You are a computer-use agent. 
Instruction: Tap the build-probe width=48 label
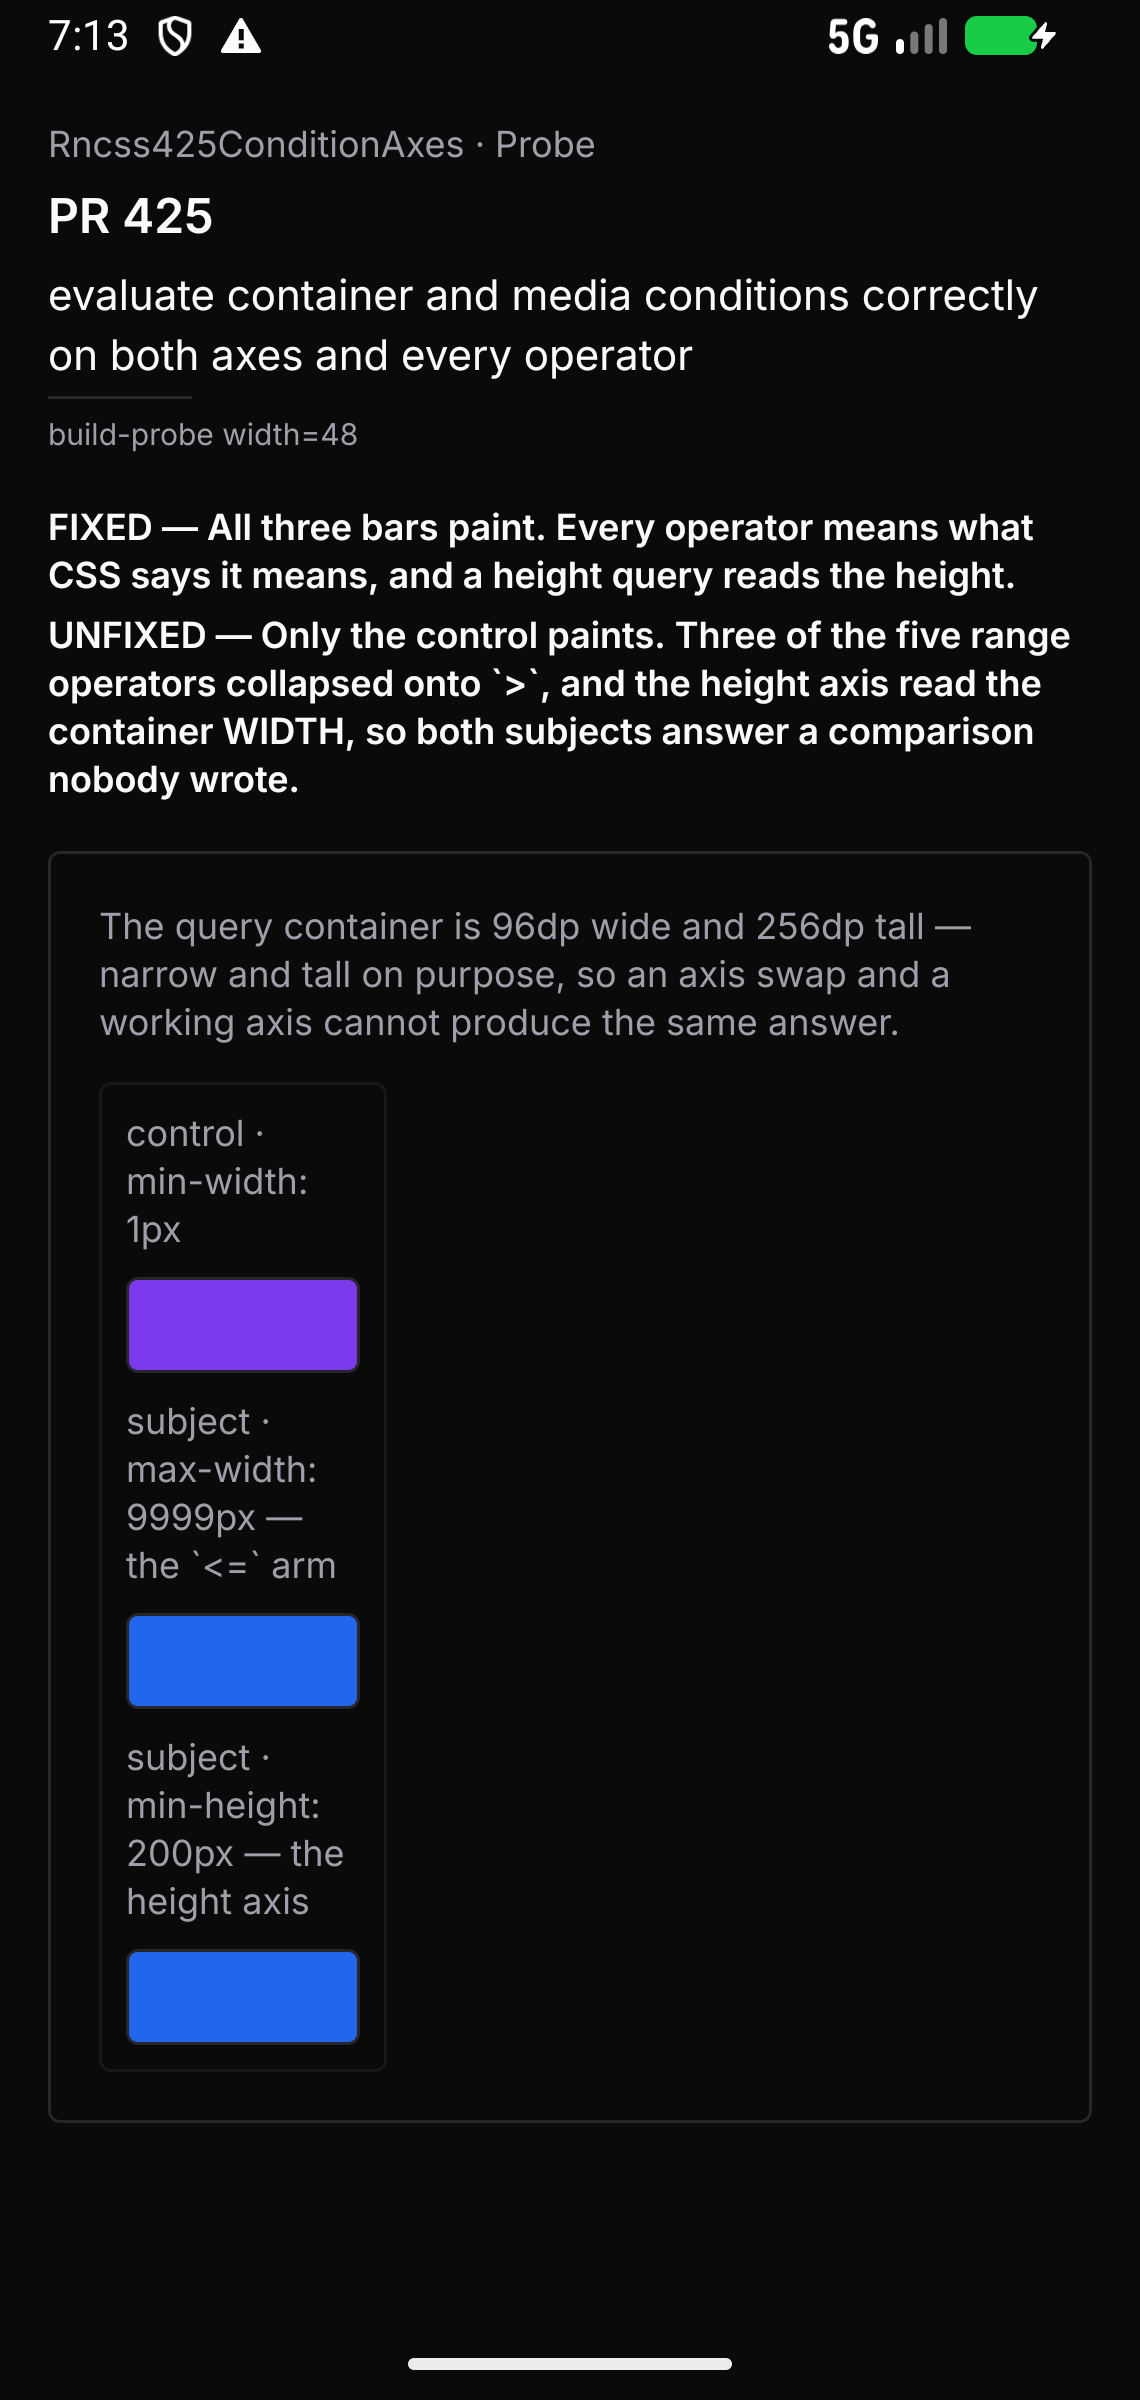click(203, 435)
